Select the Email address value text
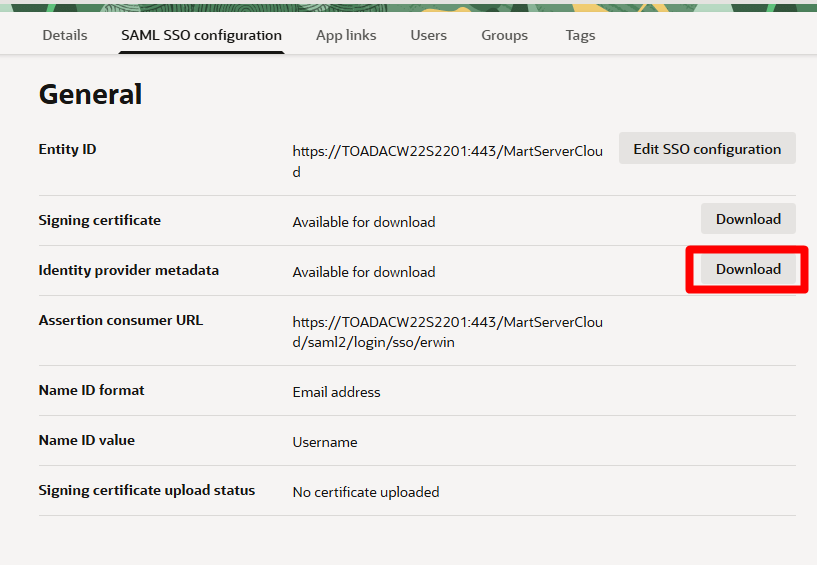 336,392
